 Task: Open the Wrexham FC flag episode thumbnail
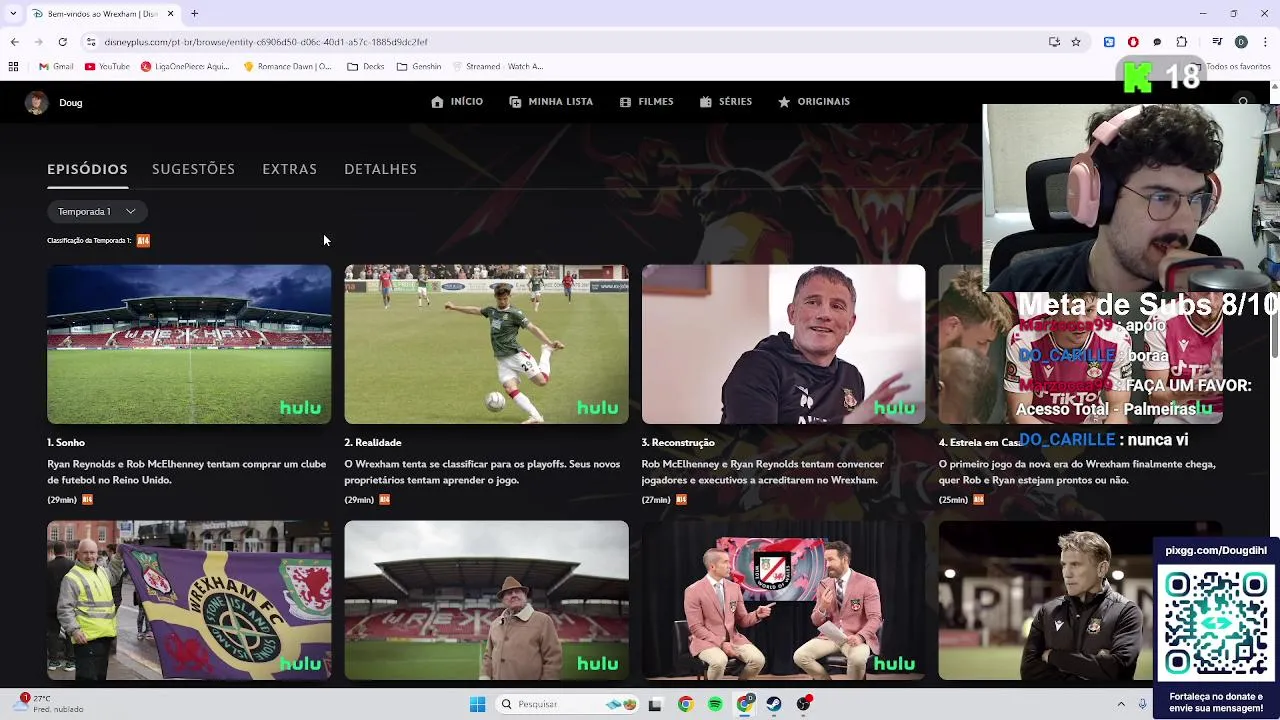click(x=189, y=600)
